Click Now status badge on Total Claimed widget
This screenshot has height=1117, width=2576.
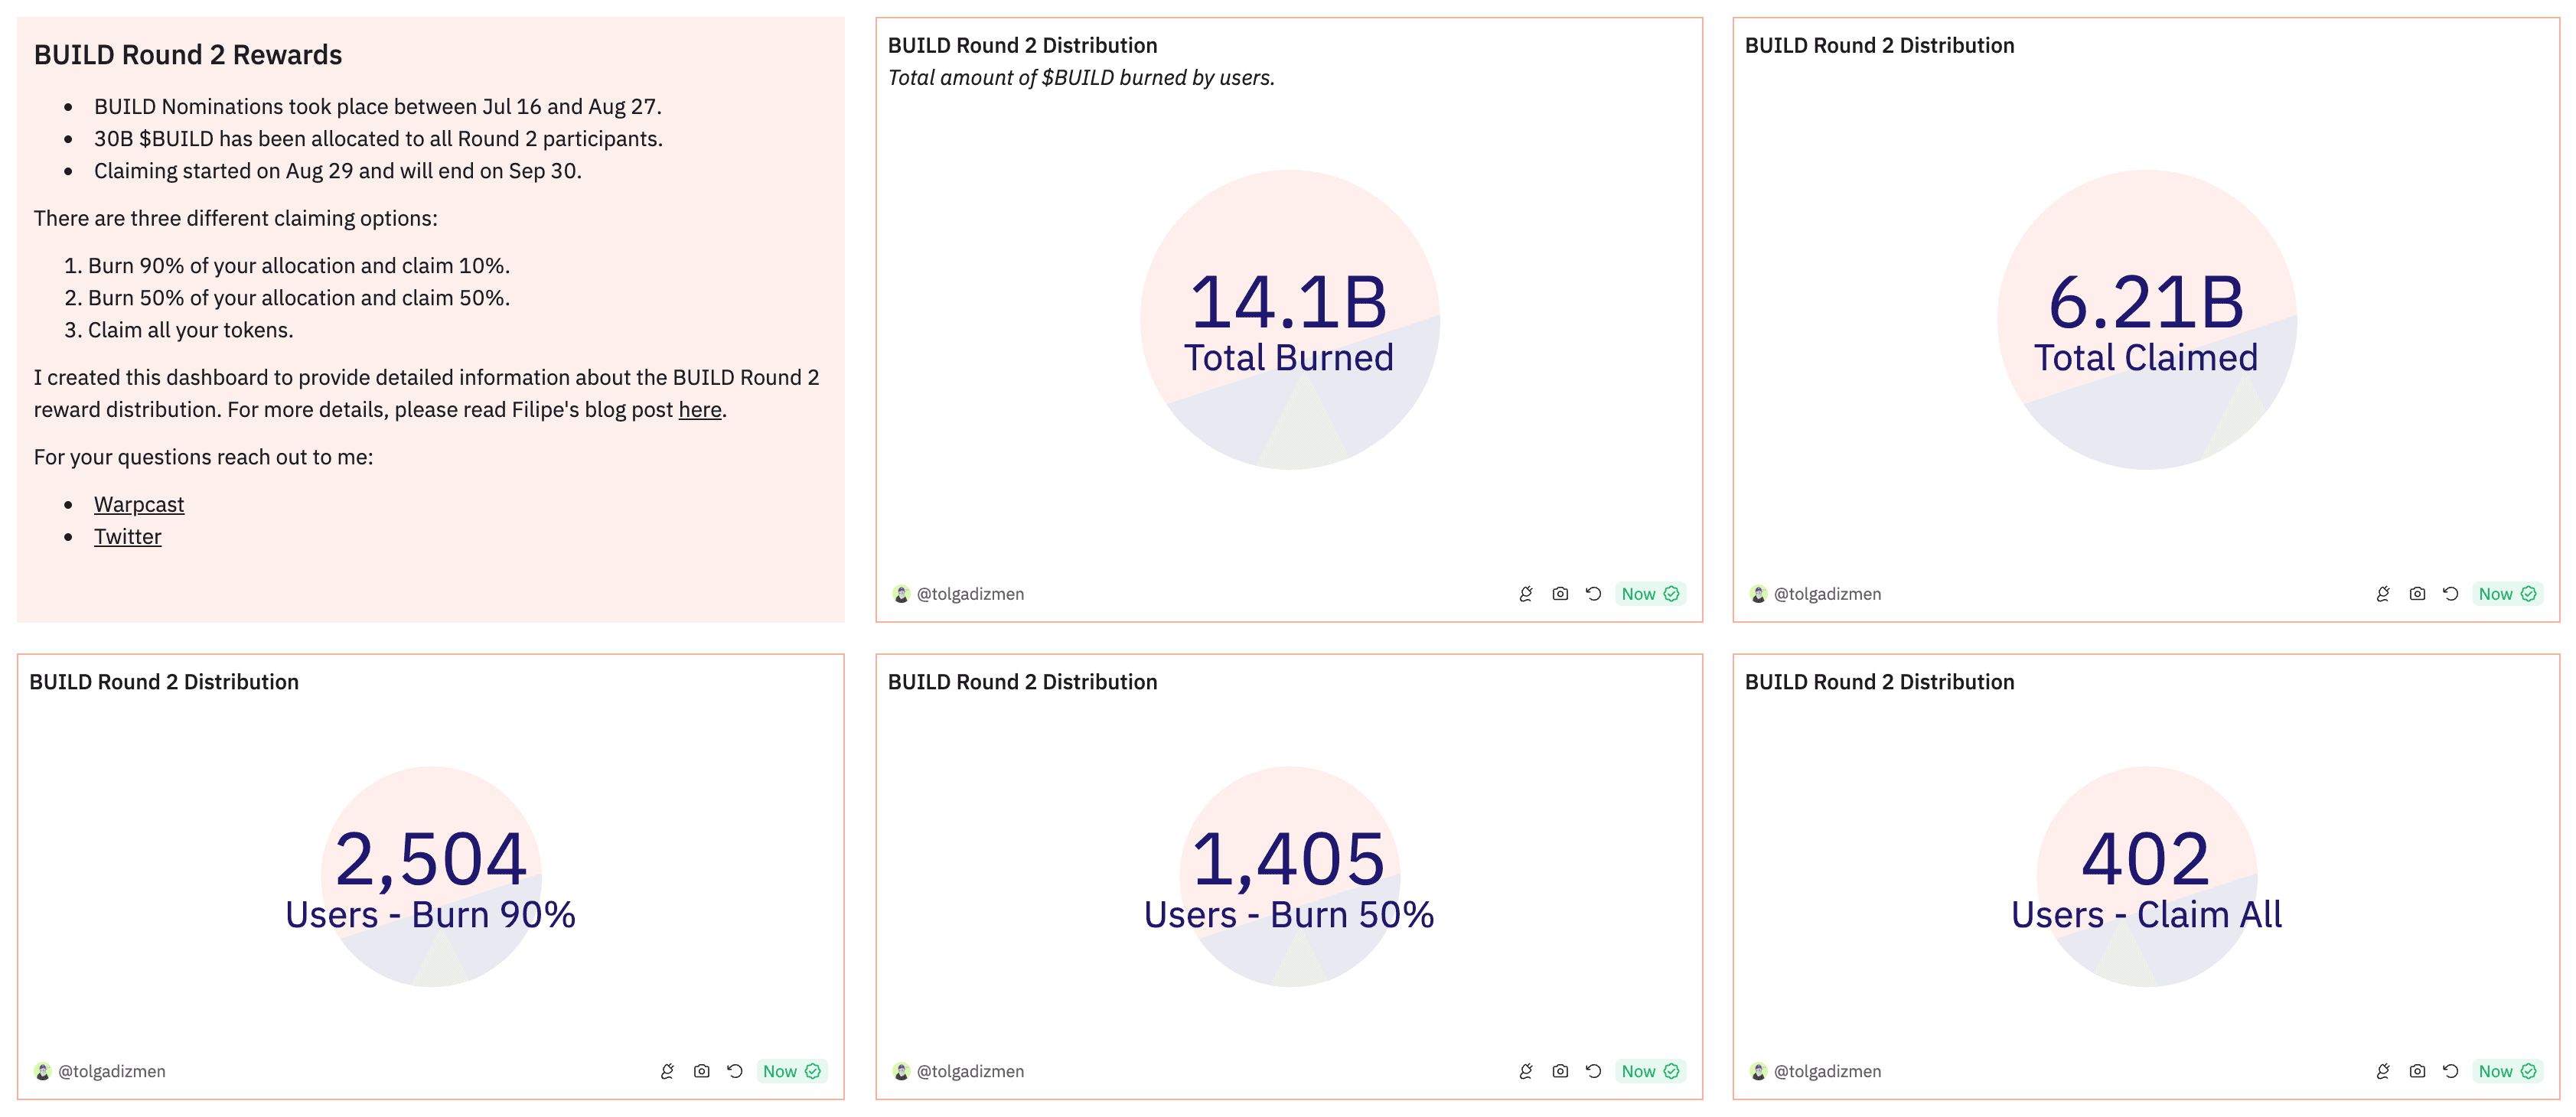coord(2506,594)
